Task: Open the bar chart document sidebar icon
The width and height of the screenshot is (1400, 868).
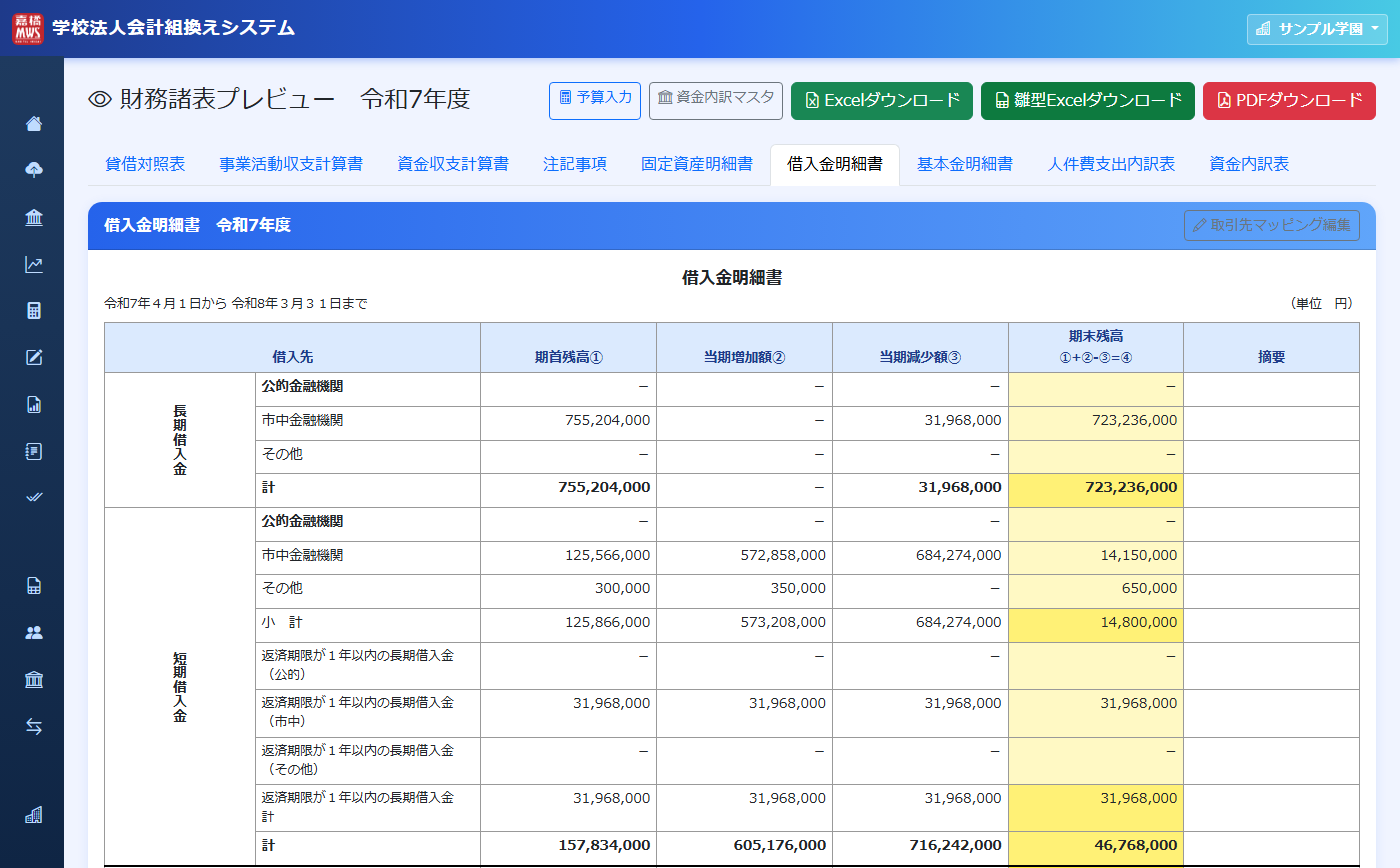Action: coord(34,405)
